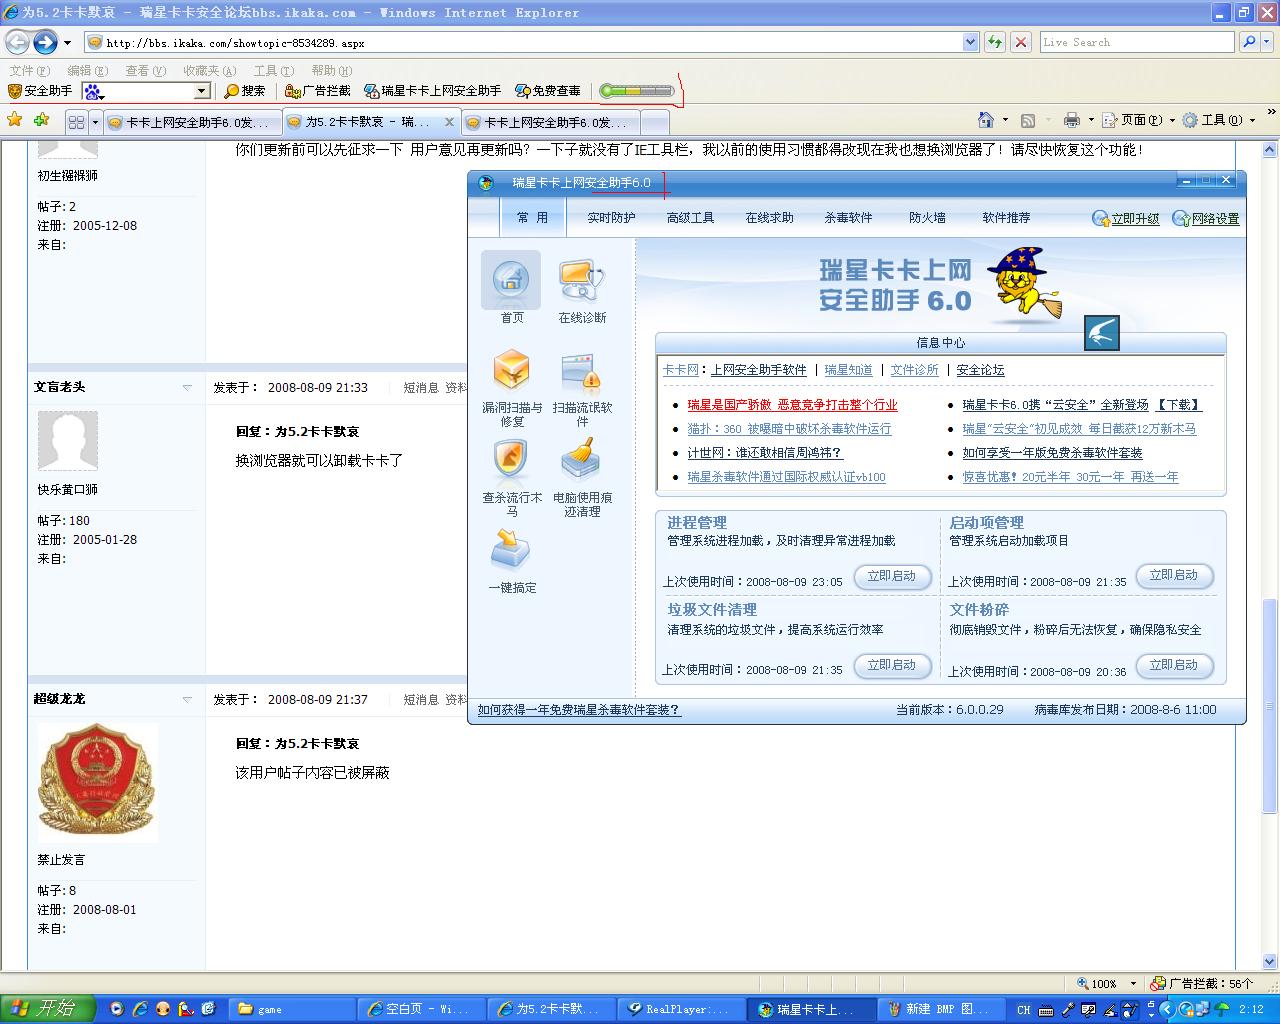
Task: Open the 首页 icon in the Rising window
Action: point(511,288)
